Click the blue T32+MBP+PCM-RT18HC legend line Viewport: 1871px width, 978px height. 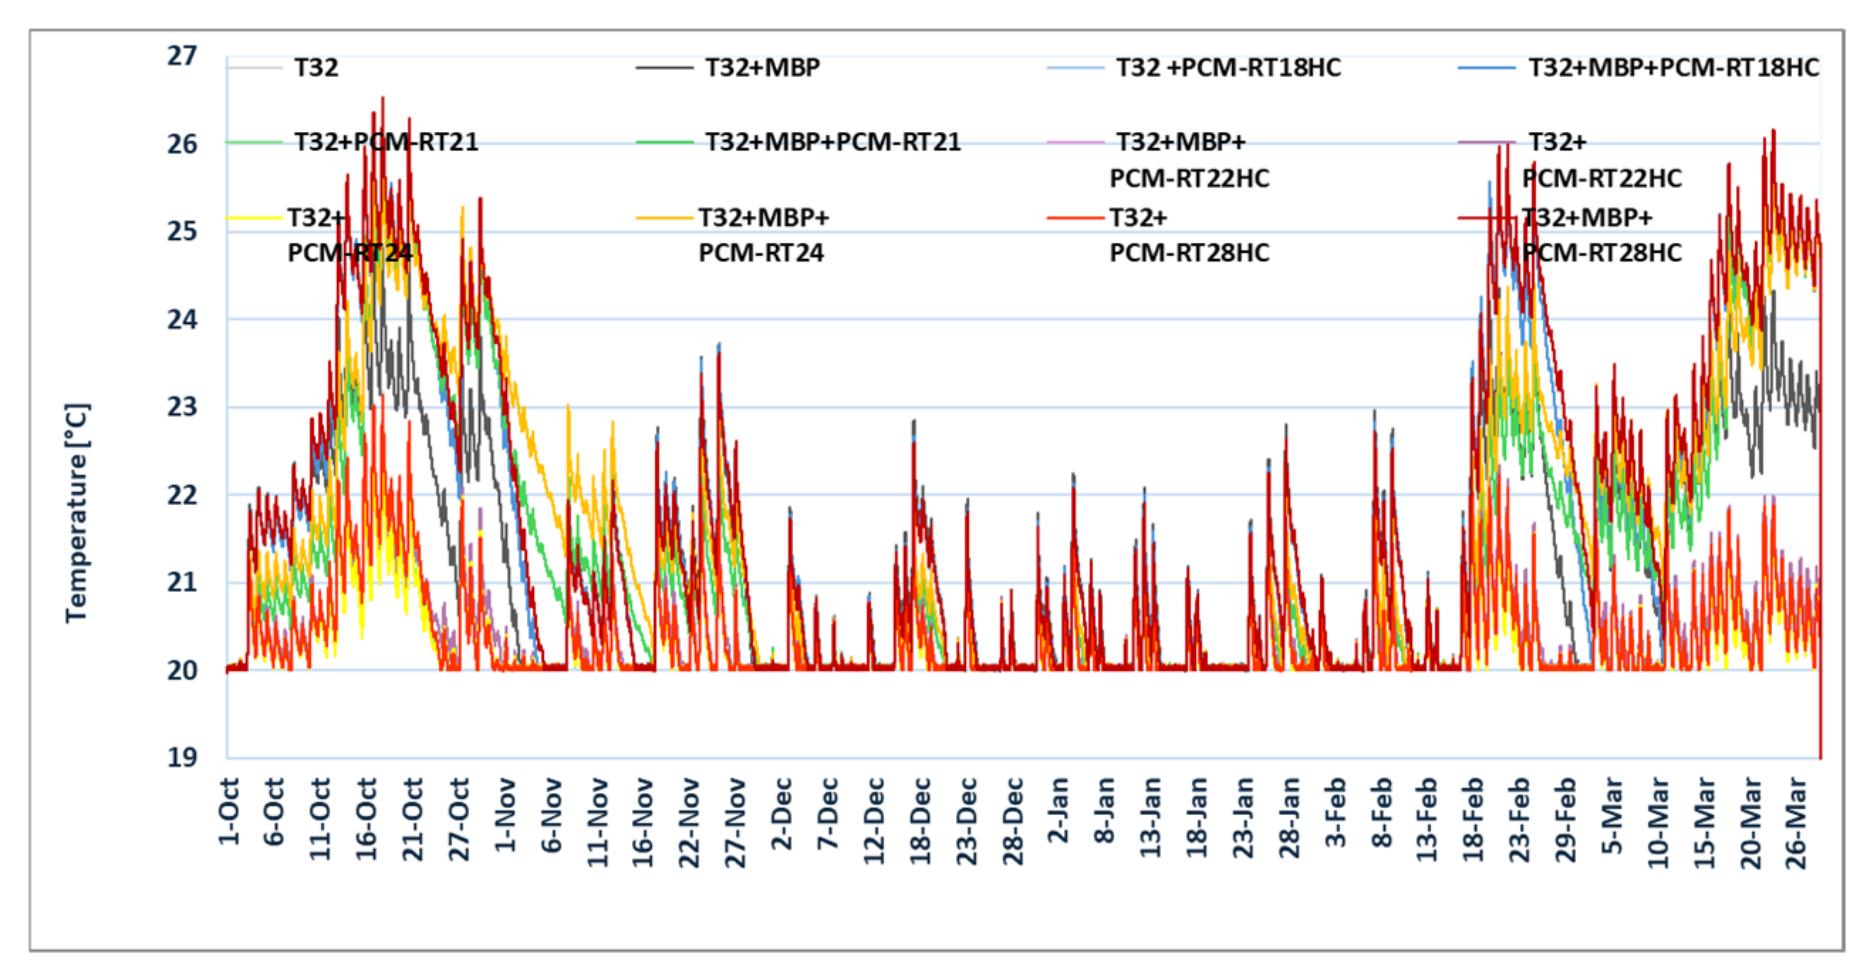click(1487, 68)
